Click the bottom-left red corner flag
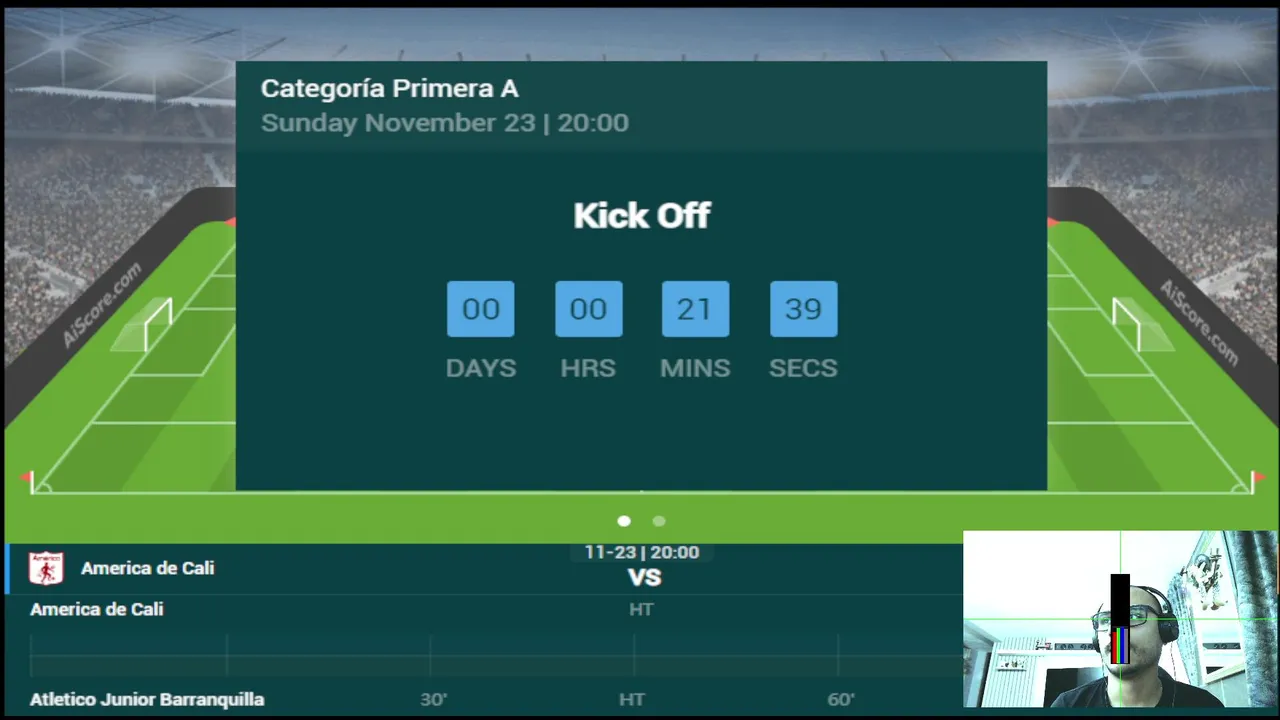This screenshot has height=720, width=1280. [29, 480]
